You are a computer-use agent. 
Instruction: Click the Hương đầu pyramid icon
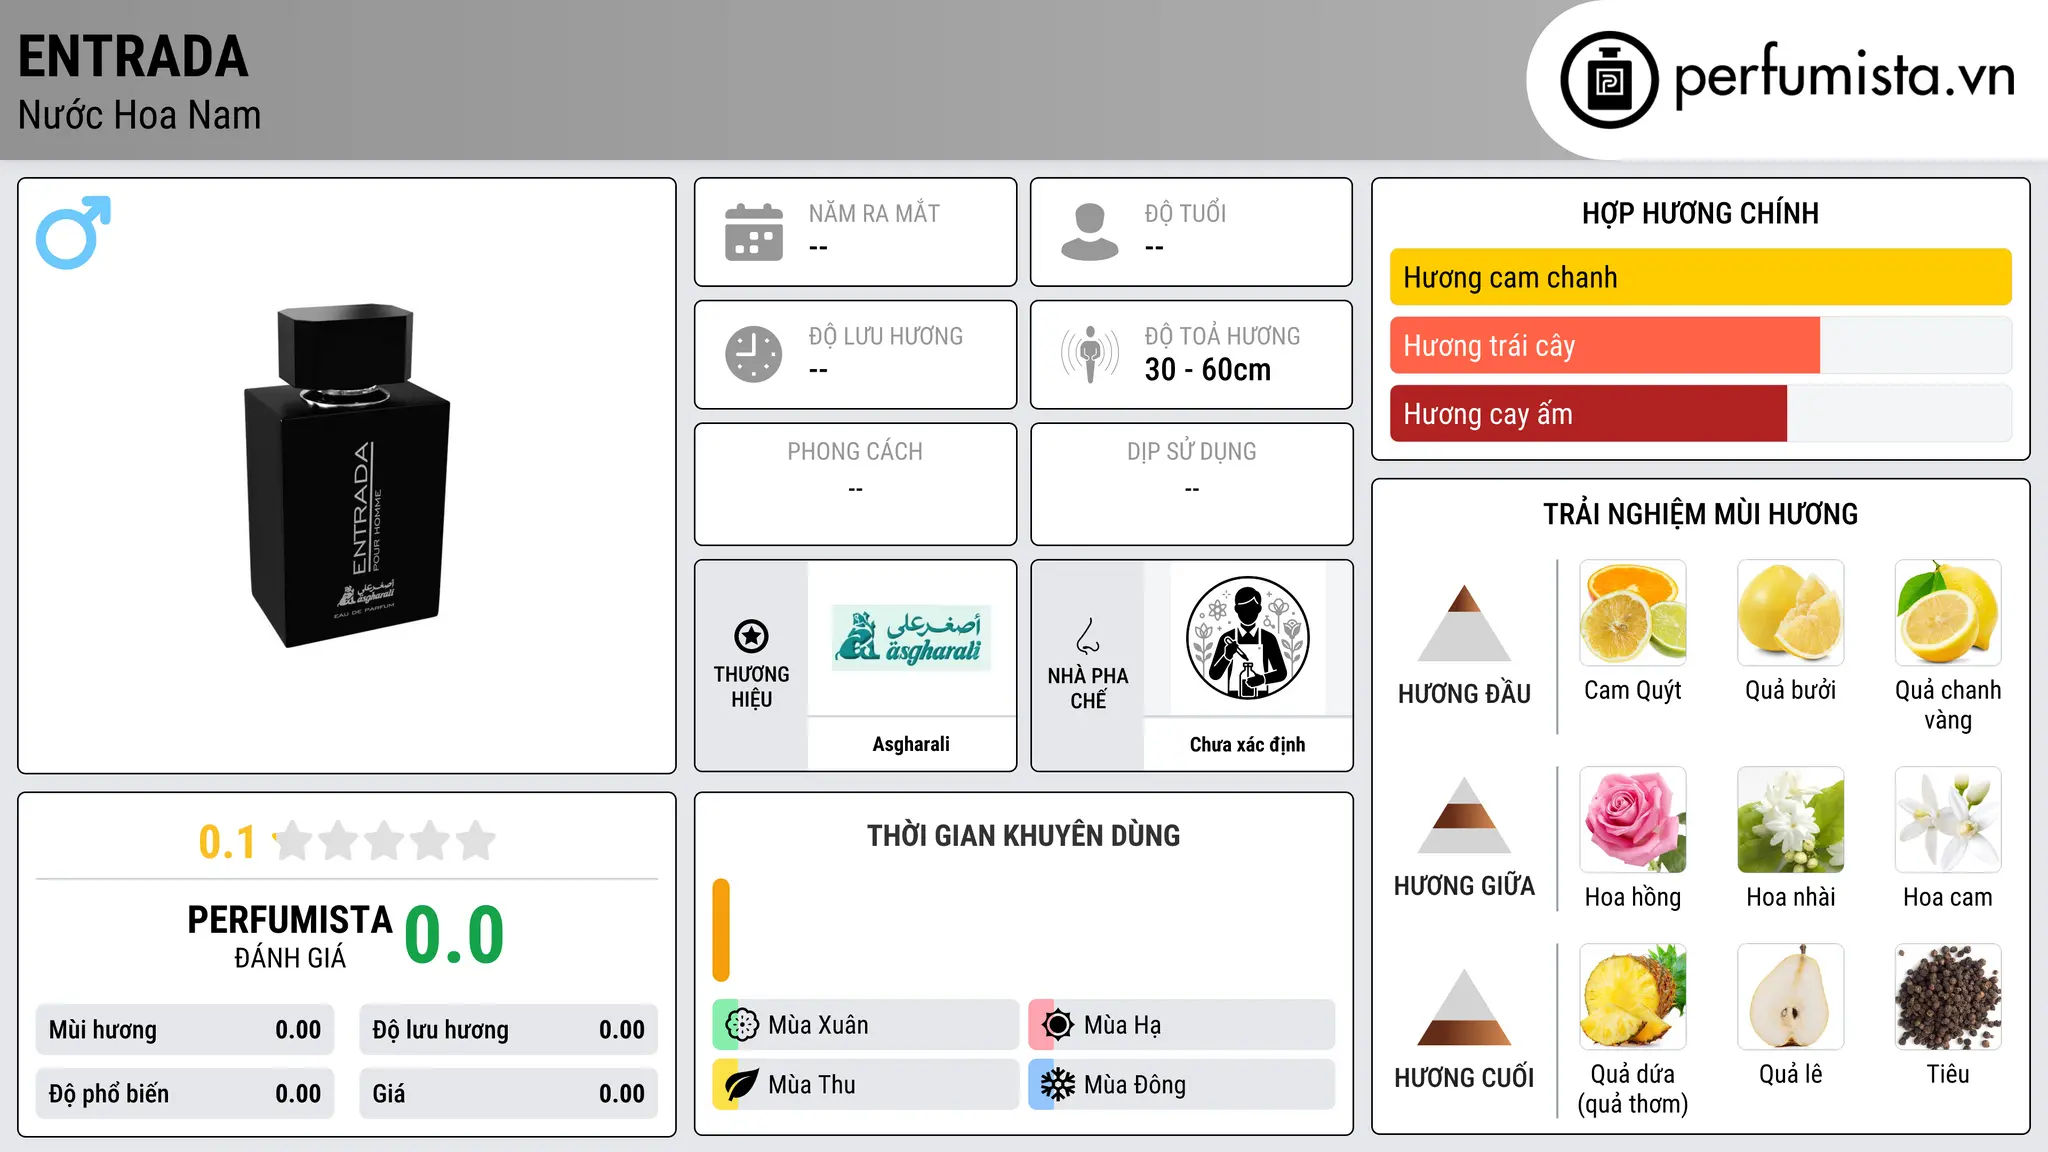tap(1464, 623)
